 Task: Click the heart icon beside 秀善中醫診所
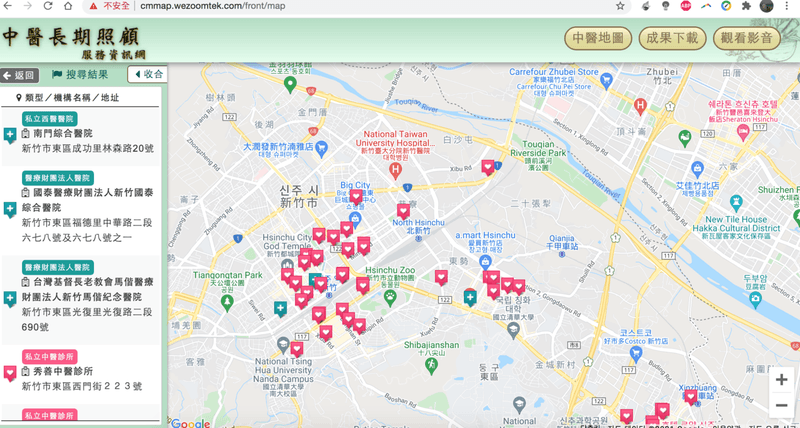10,373
